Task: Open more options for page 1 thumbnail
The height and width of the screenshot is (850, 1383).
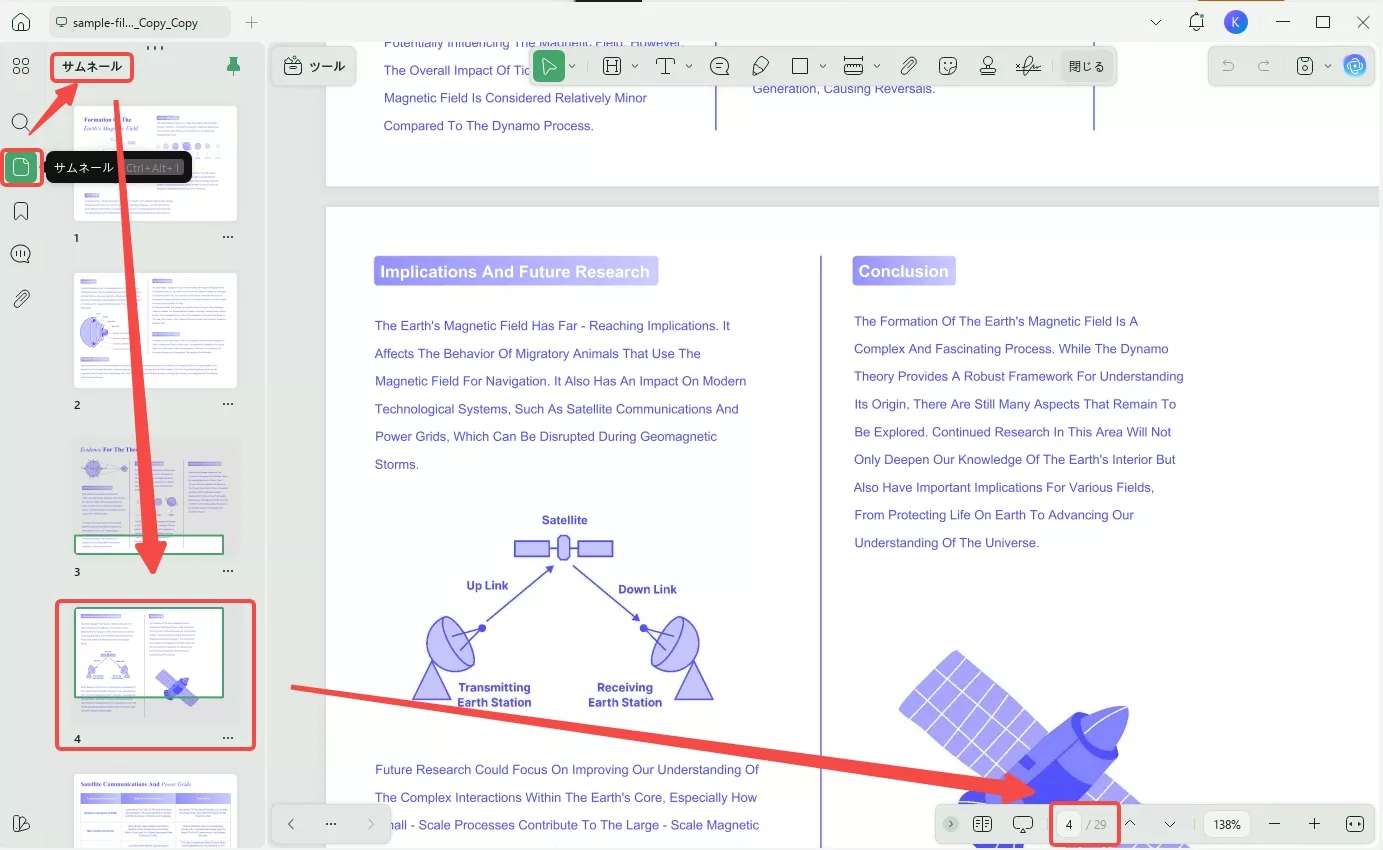Action: [228, 238]
